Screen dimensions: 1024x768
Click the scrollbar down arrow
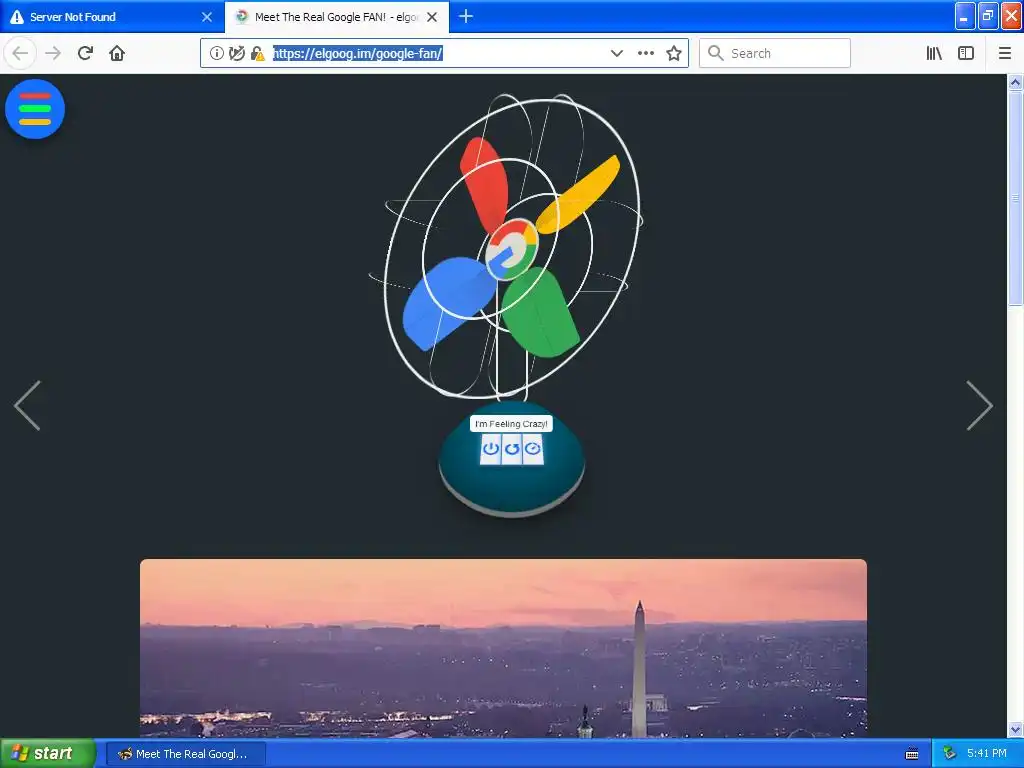coord(1016,729)
